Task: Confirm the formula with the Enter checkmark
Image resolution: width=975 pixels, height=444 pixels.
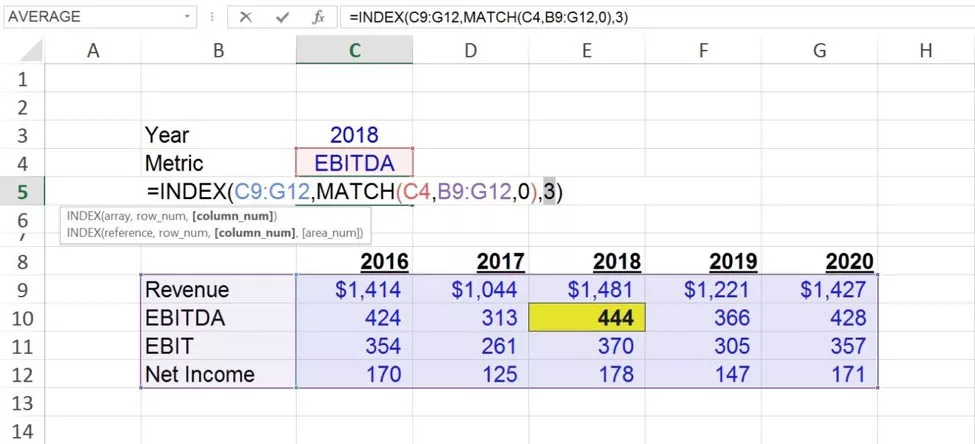Action: [283, 17]
